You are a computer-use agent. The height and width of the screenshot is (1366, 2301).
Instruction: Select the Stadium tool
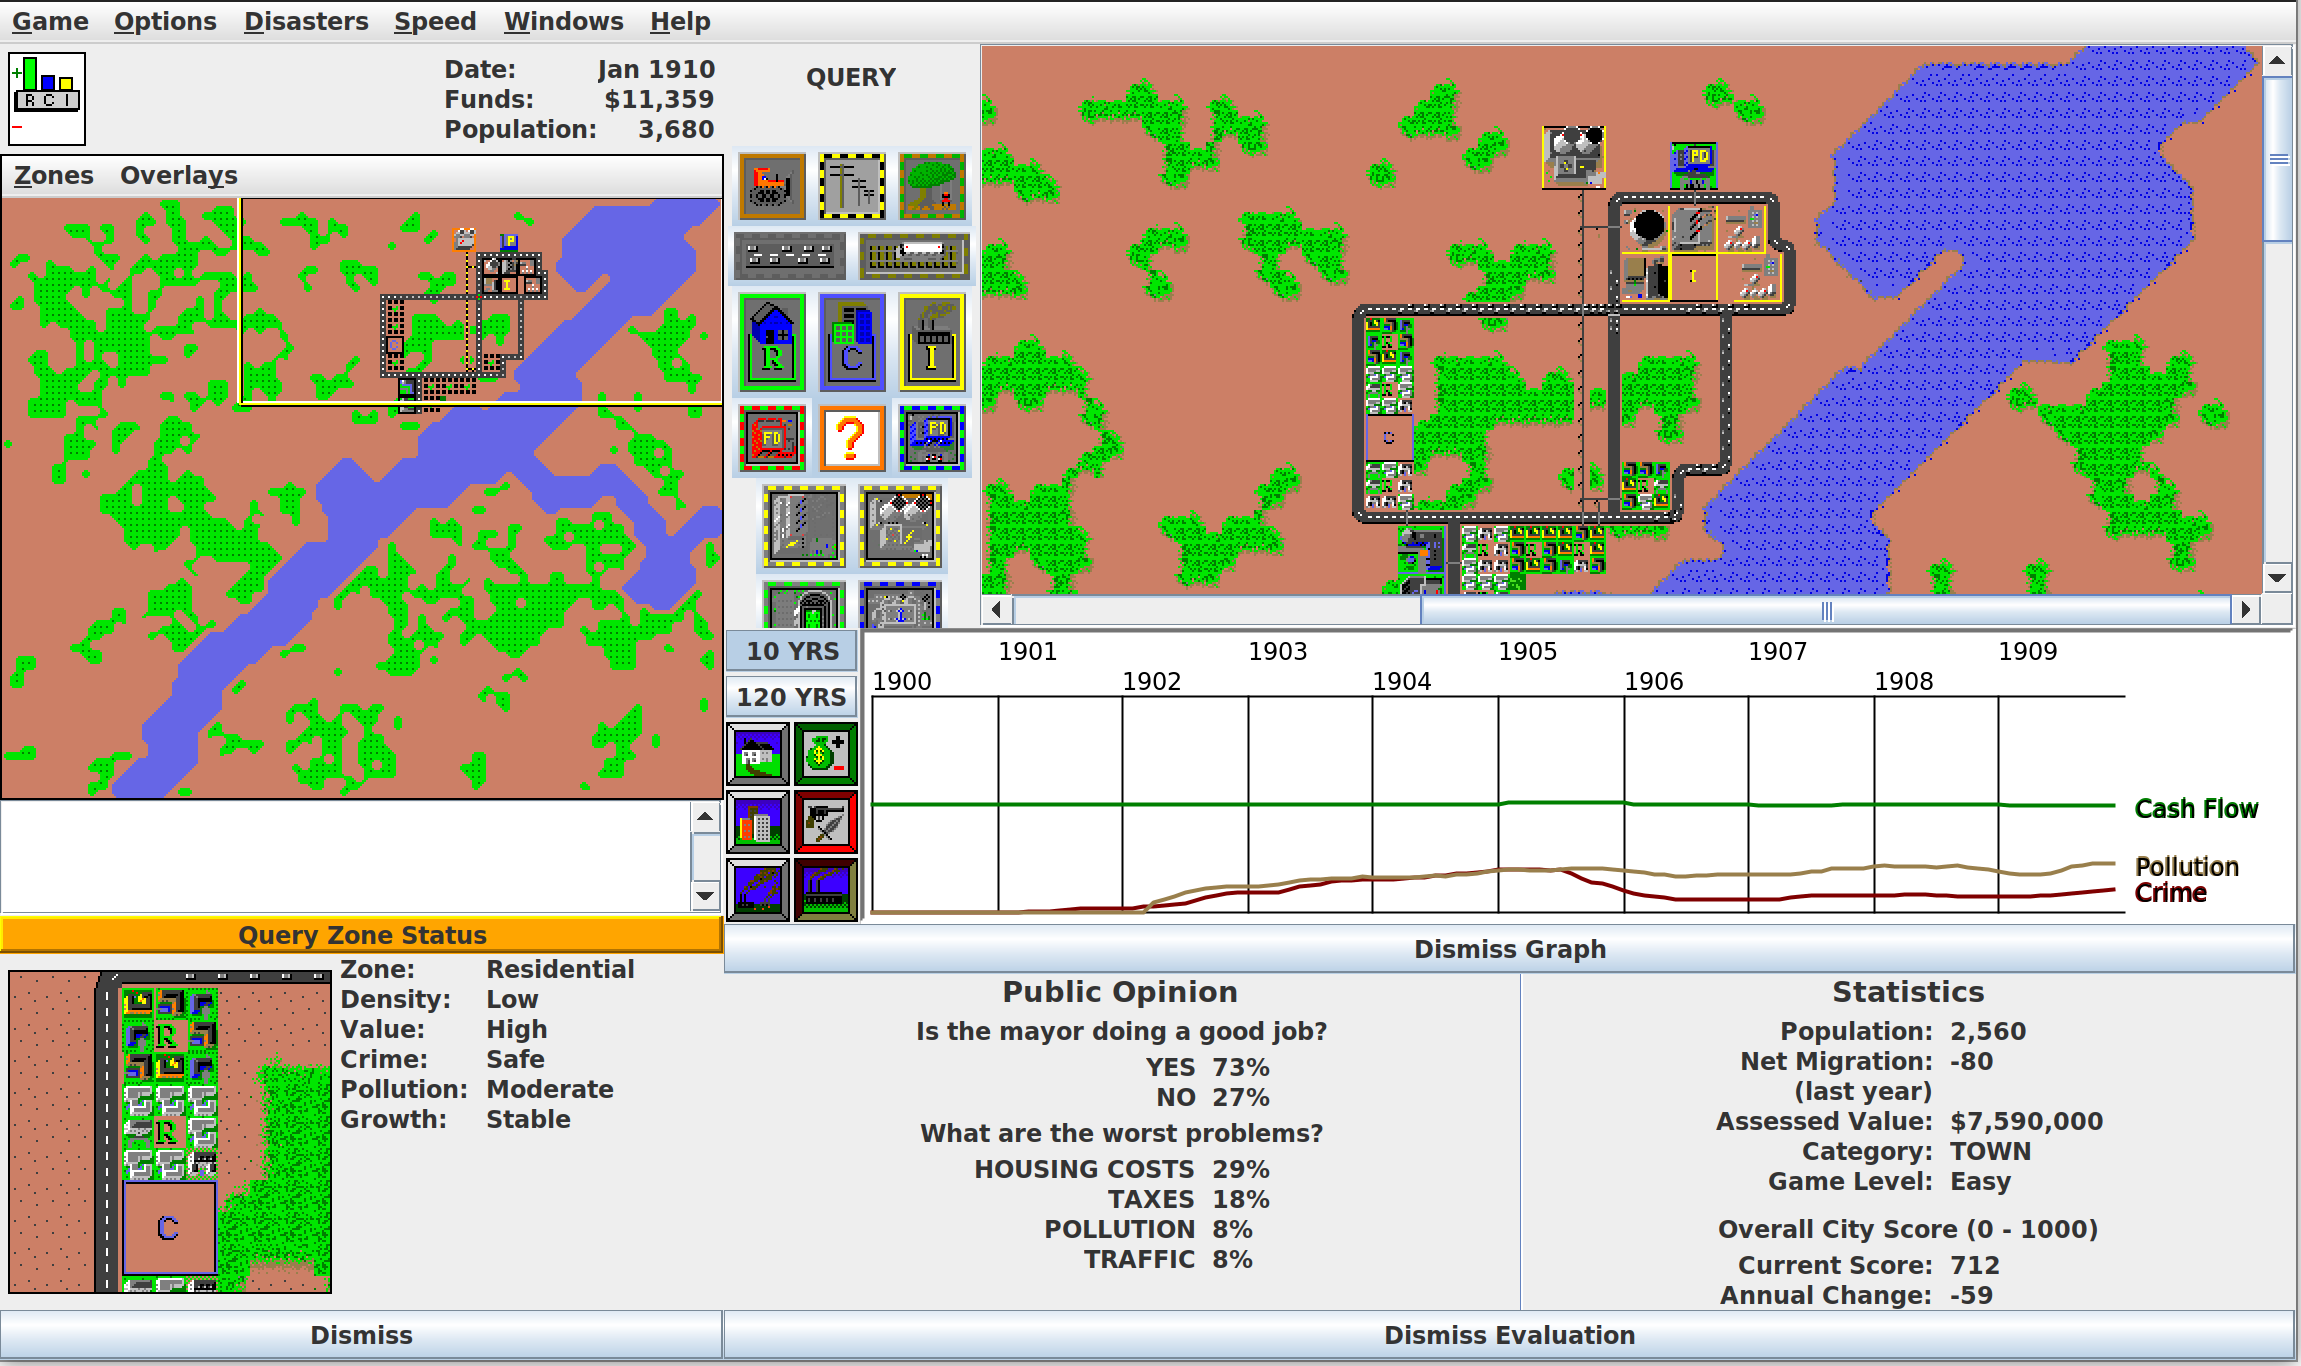[804, 605]
